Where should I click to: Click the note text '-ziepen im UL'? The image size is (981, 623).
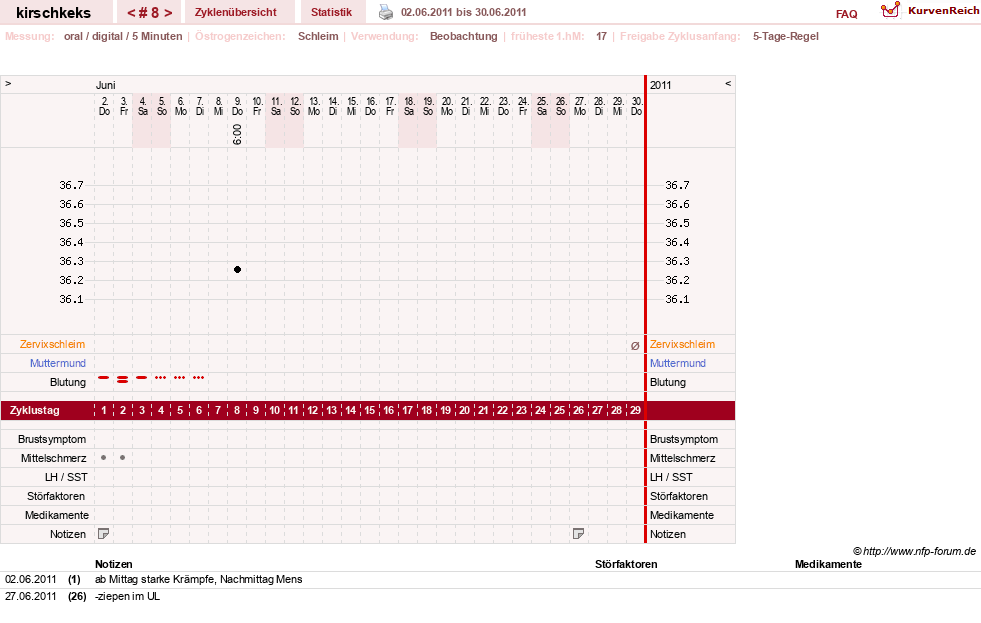pyautogui.click(x=128, y=596)
